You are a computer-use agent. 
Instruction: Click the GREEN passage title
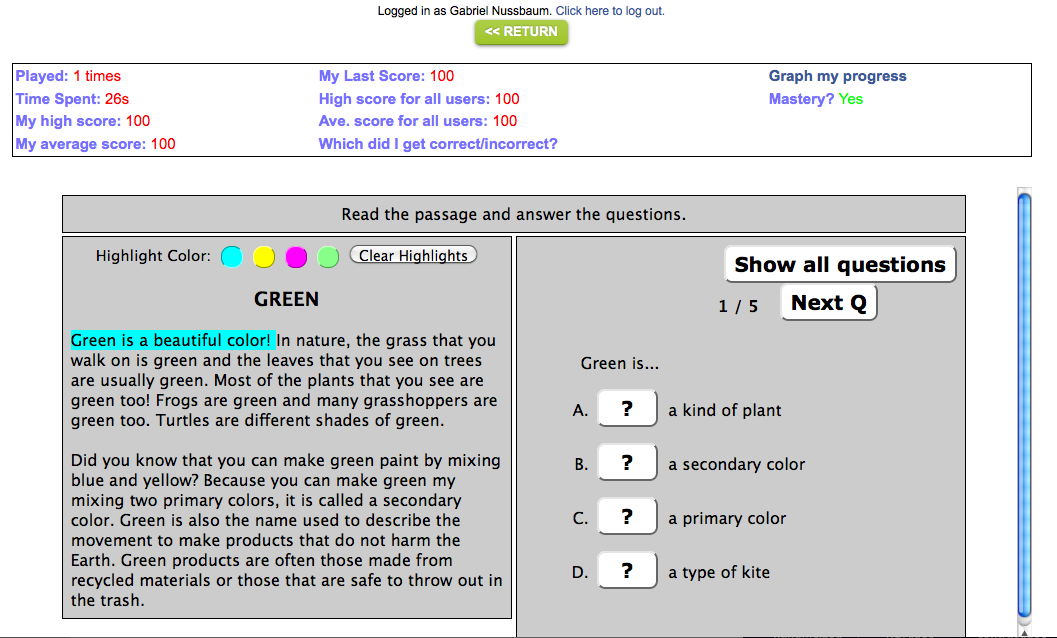[286, 299]
